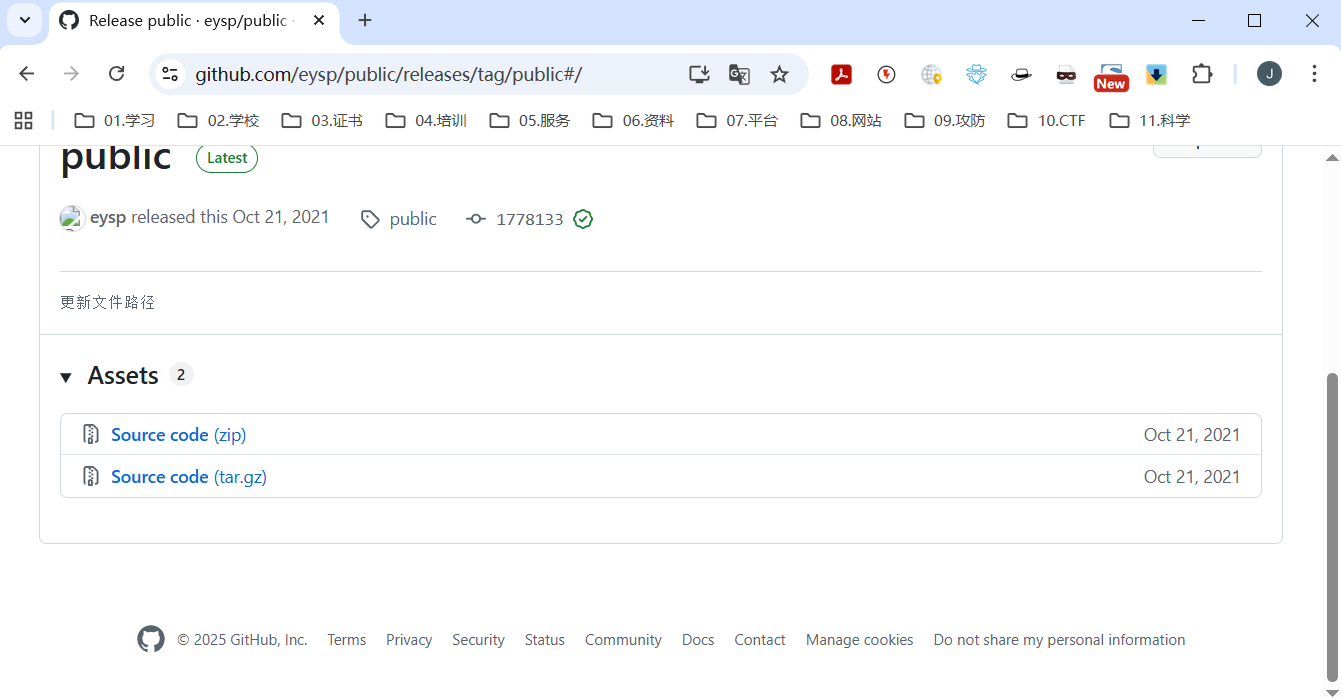Image resolution: width=1341 pixels, height=699 pixels.
Task: Click the eysp user avatar
Action: coord(72,218)
